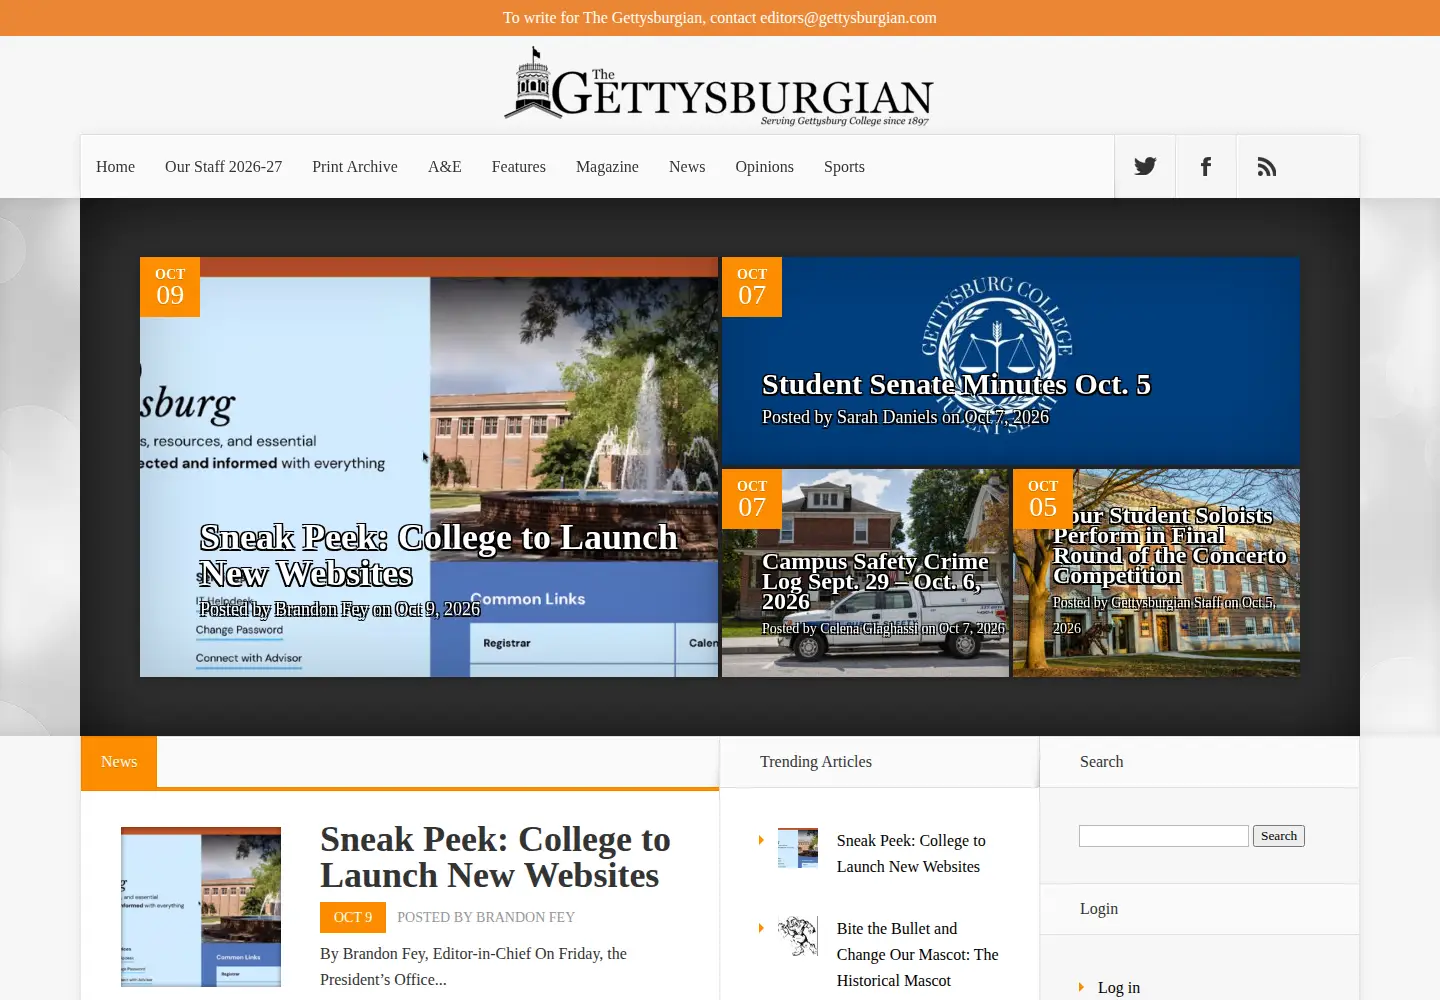Click the Log in link
This screenshot has width=1440, height=1000.
[1119, 988]
